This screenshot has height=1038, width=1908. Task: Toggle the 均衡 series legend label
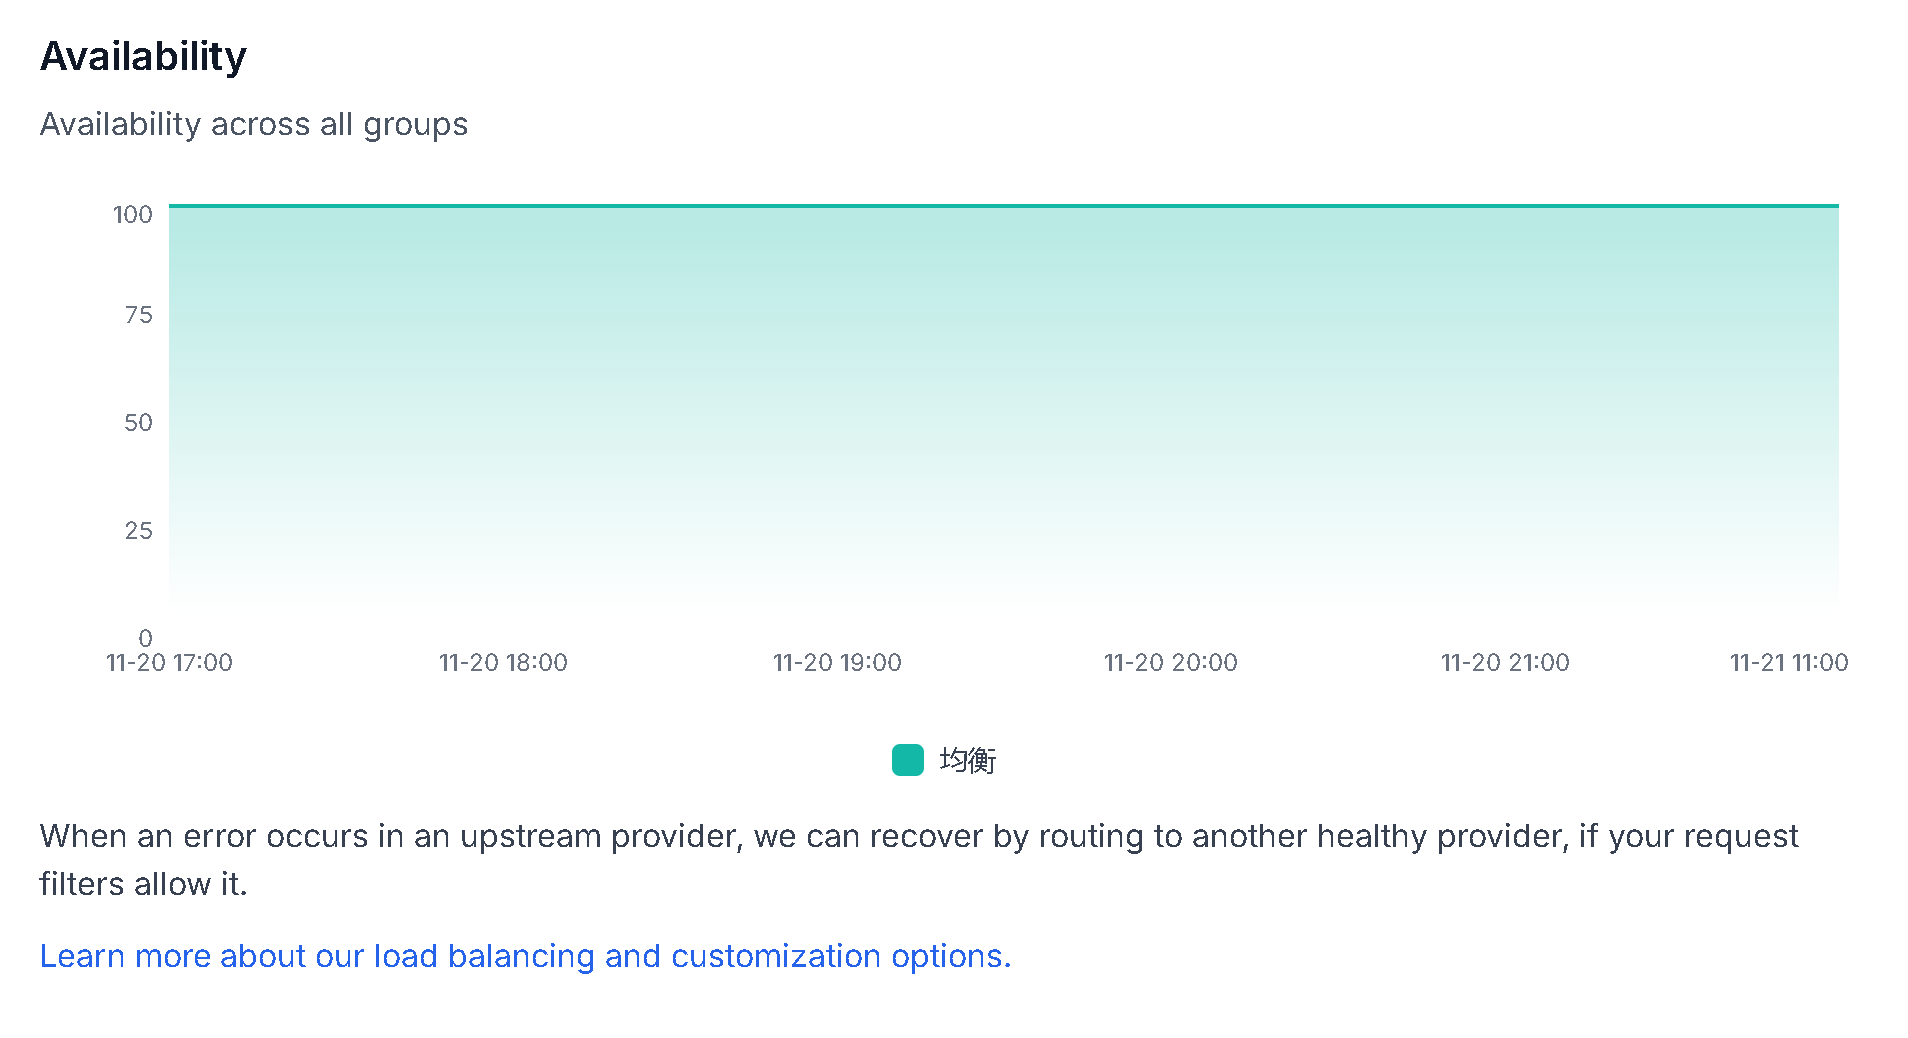(x=968, y=760)
